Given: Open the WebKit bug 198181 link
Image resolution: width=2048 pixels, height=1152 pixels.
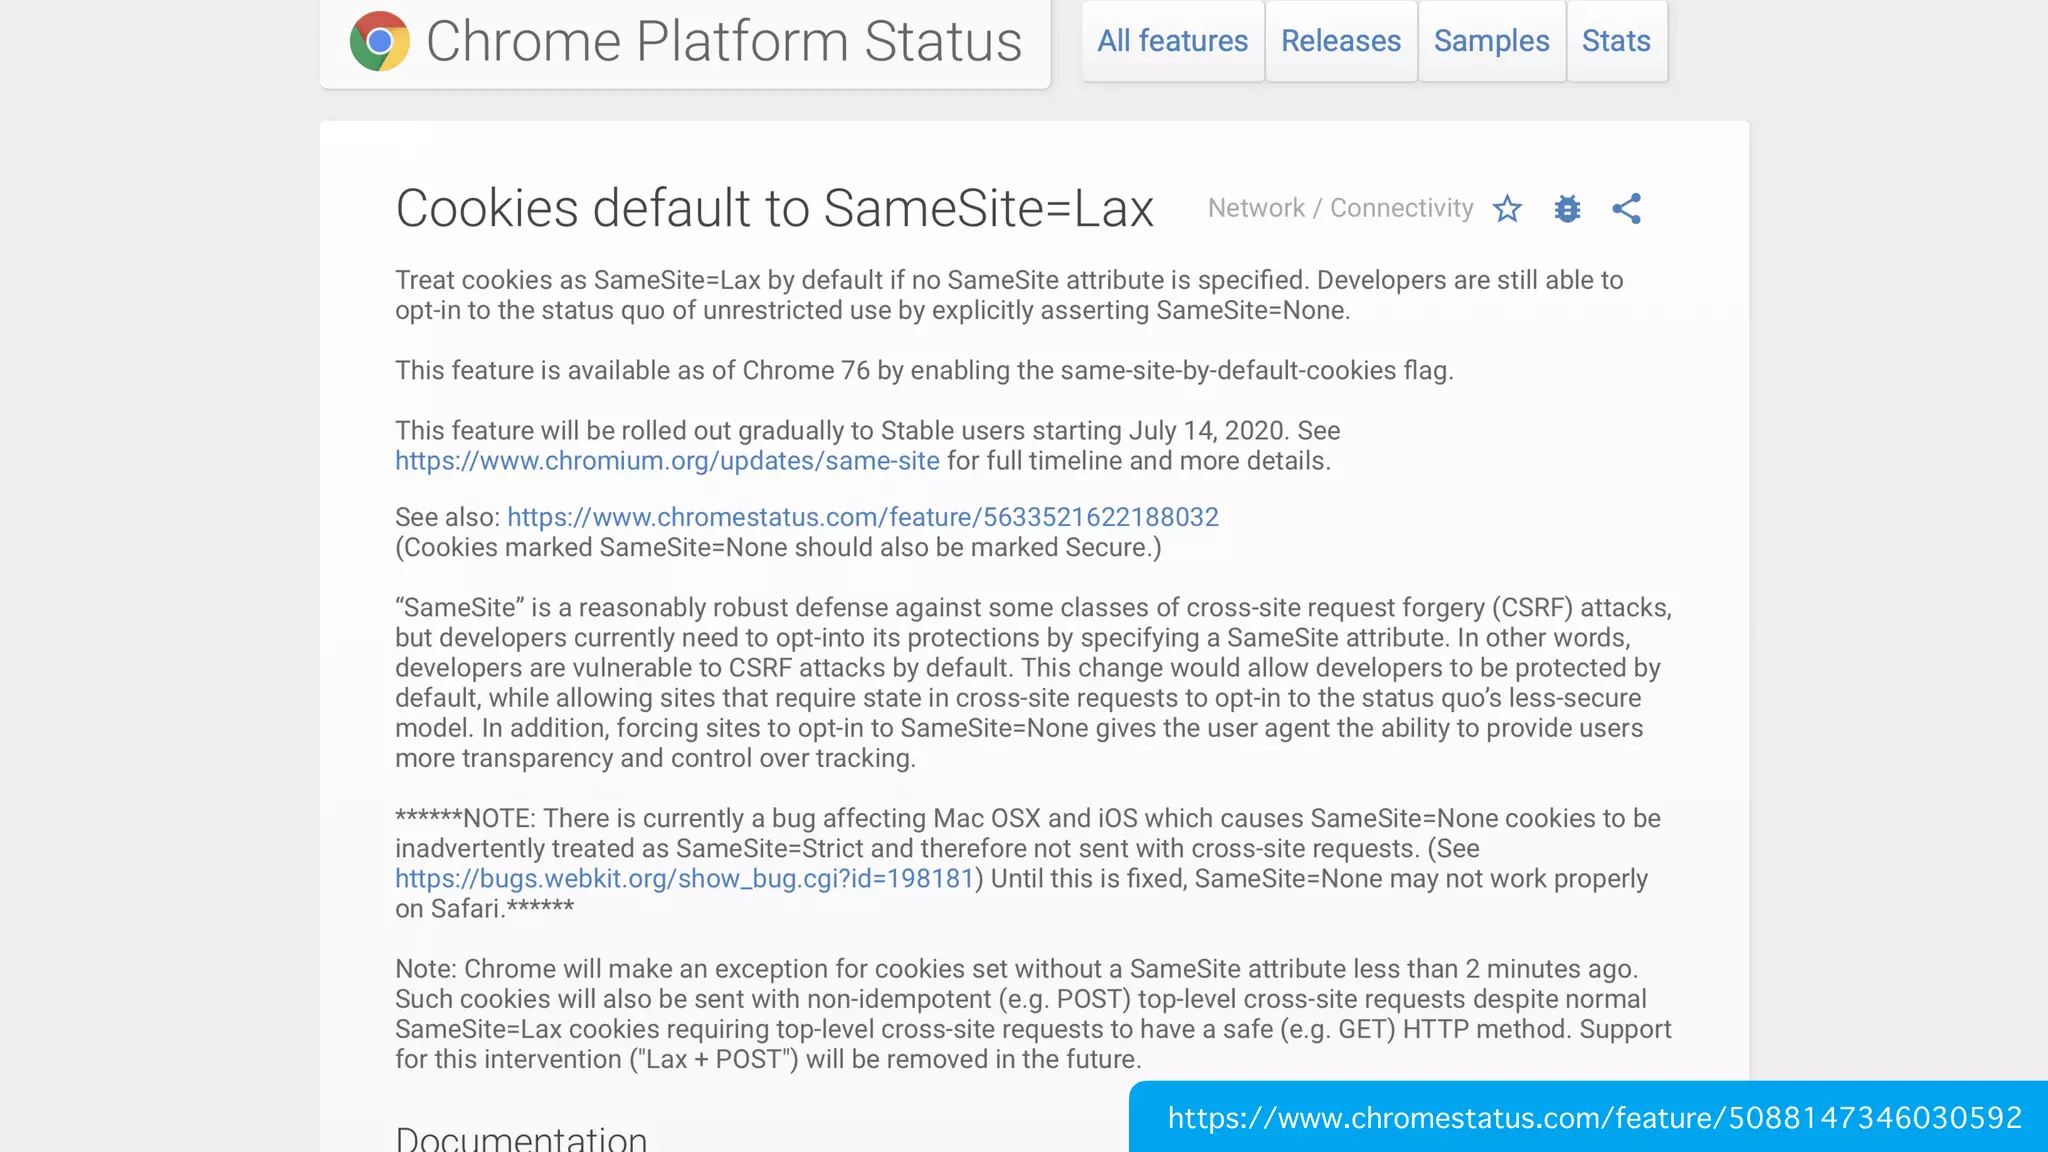Looking at the screenshot, I should pyautogui.click(x=685, y=879).
